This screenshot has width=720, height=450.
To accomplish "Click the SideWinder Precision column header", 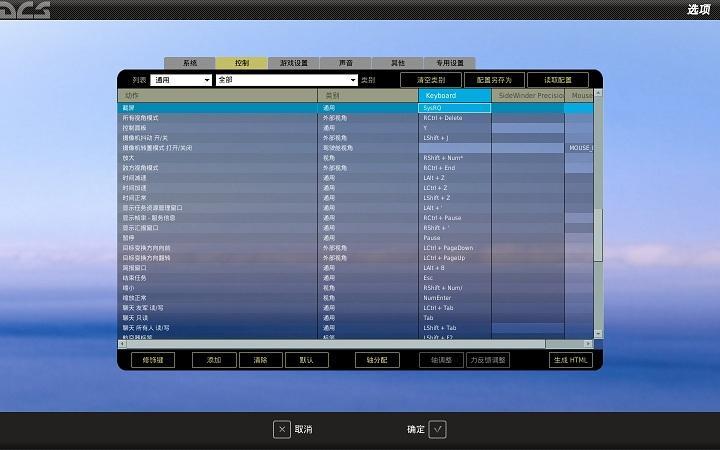I will 528,95.
